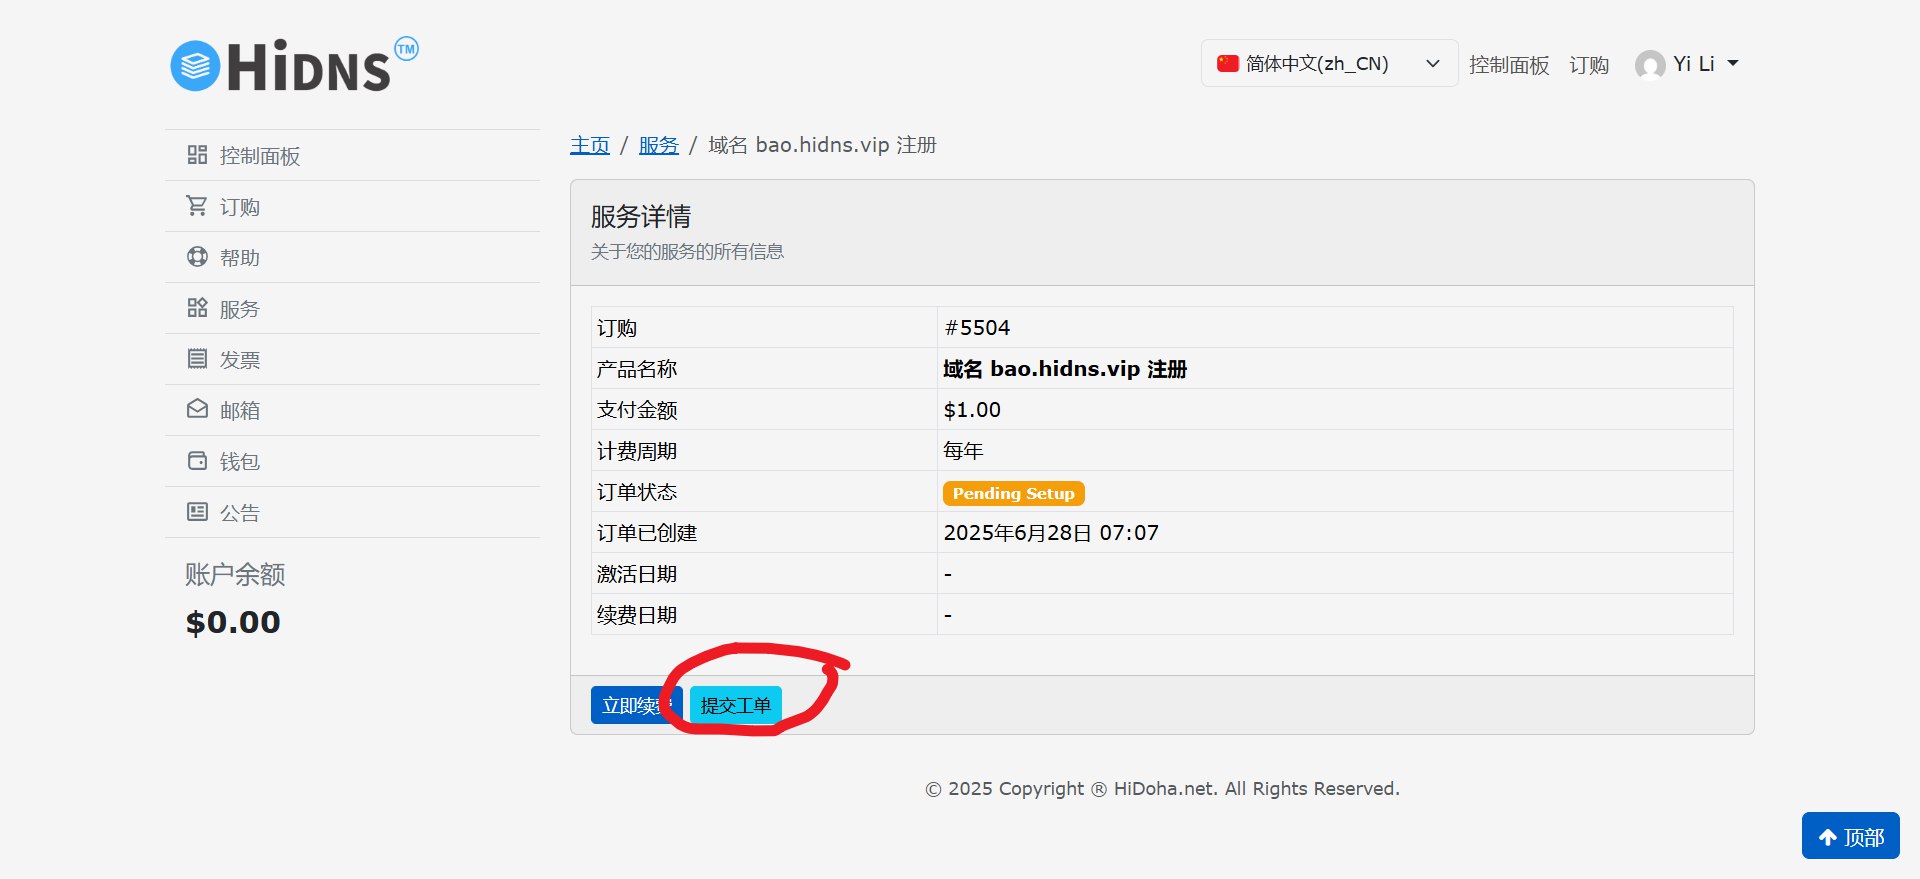Open the 简体中文(zh_CN) language dropdown
This screenshot has width=1920, height=879.
pyautogui.click(x=1329, y=63)
